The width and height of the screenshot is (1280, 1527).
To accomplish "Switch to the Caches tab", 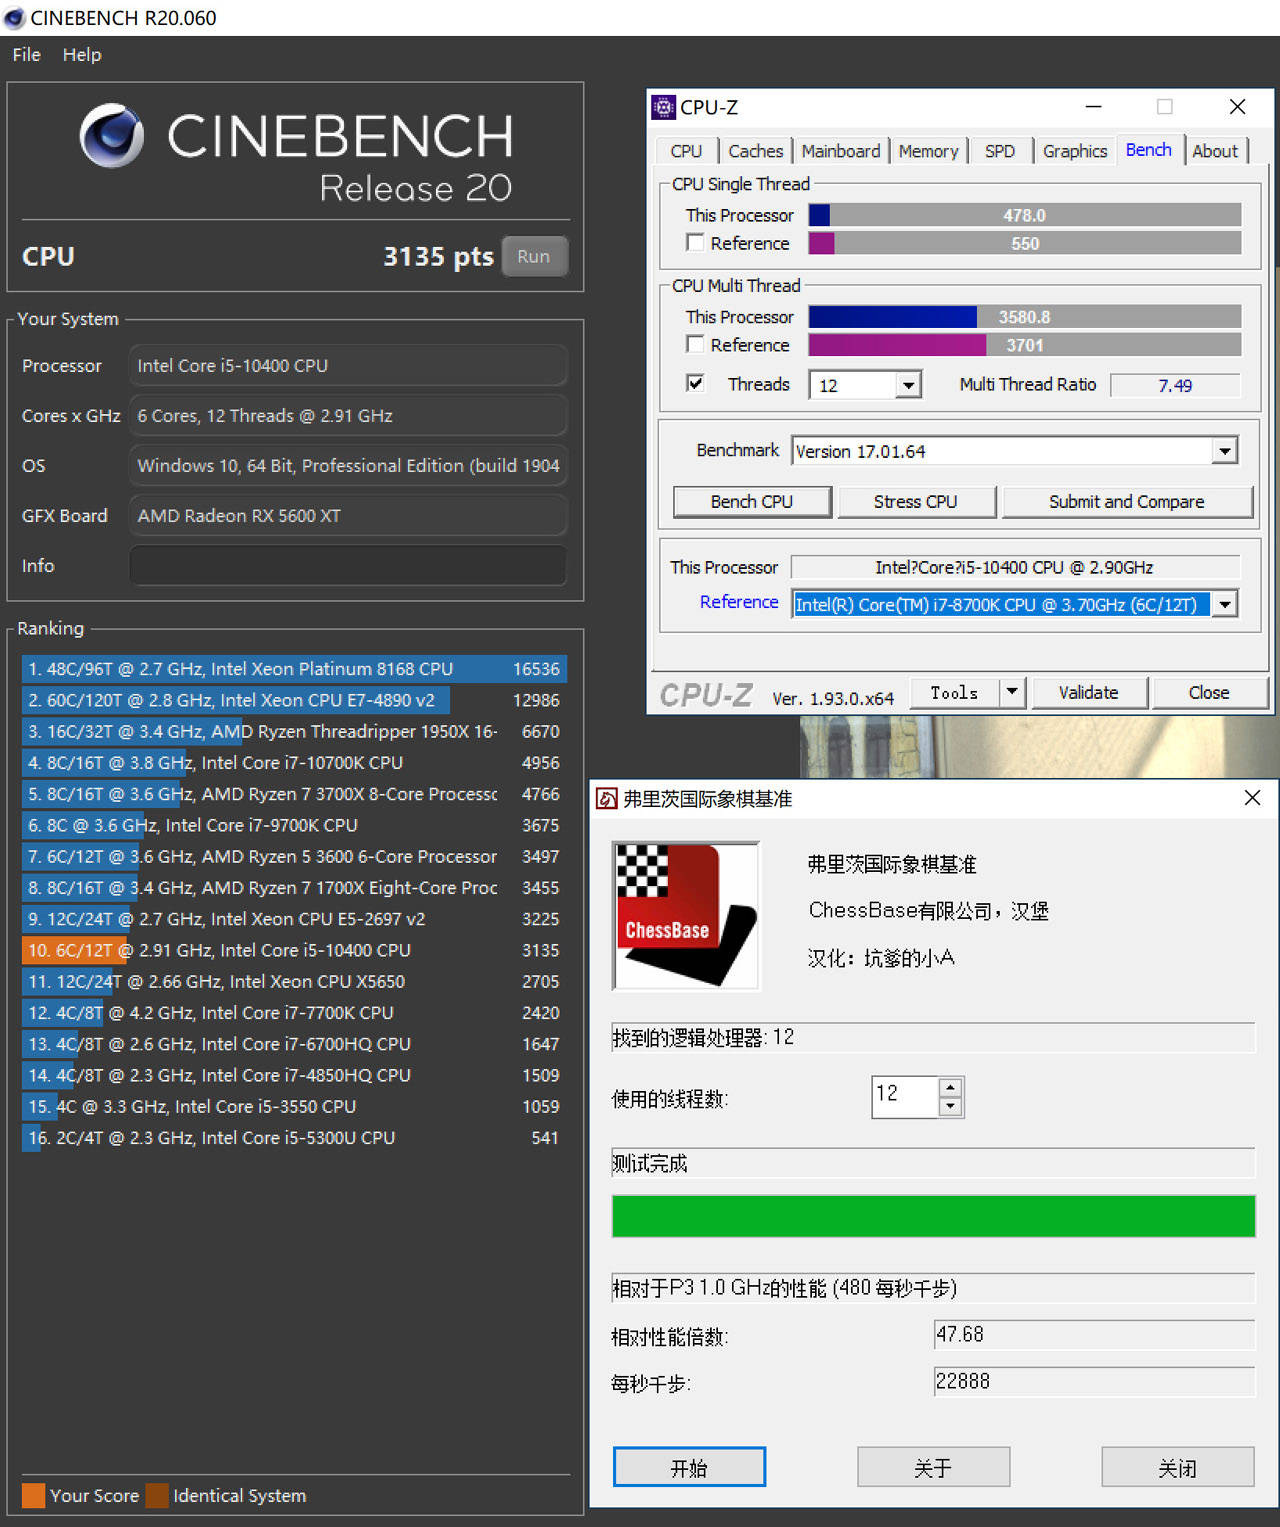I will pos(755,151).
